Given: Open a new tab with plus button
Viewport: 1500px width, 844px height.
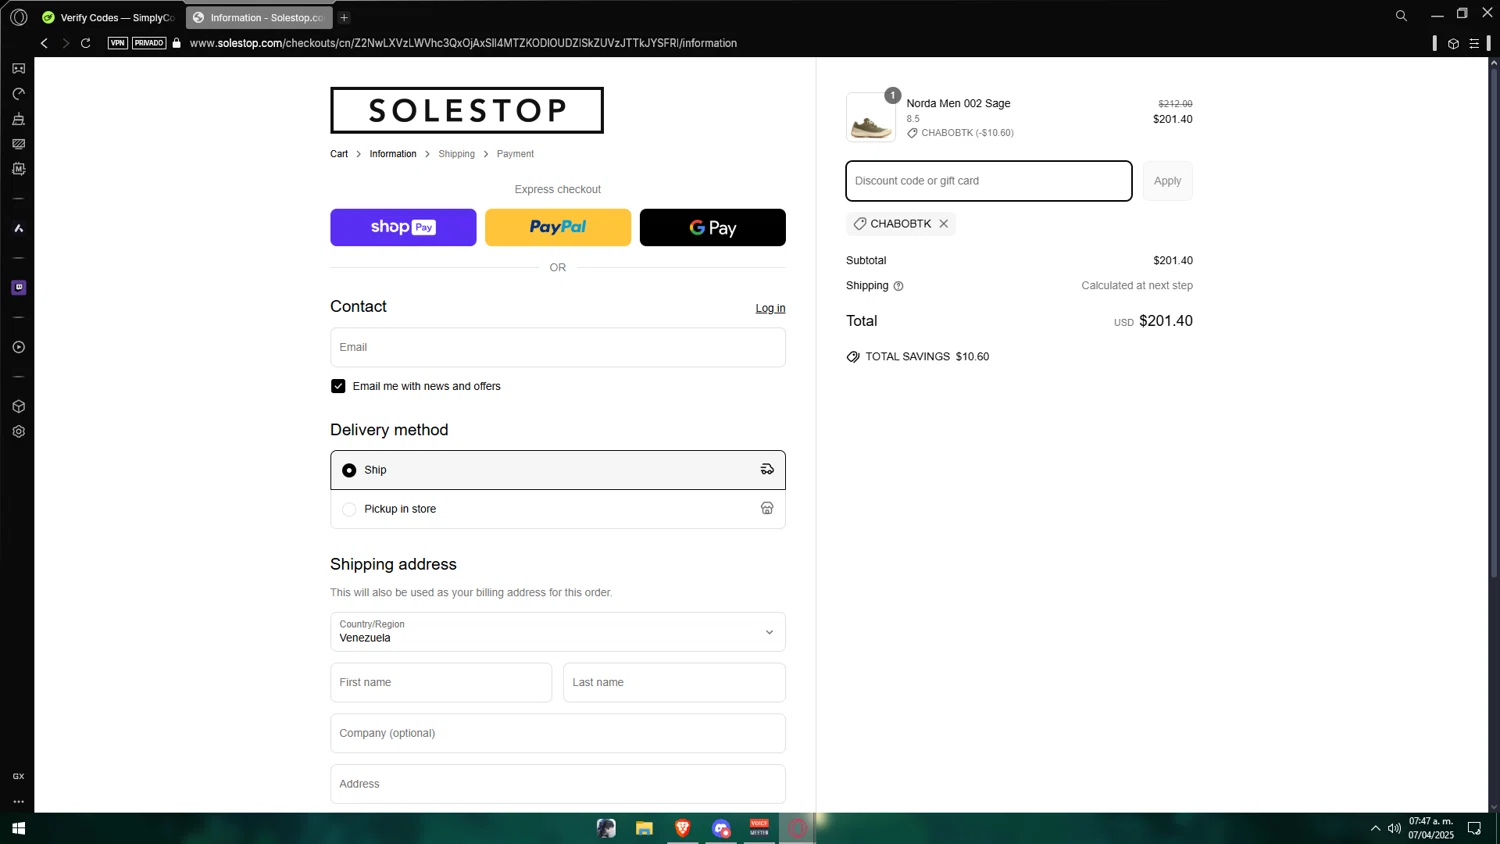Looking at the screenshot, I should (344, 17).
